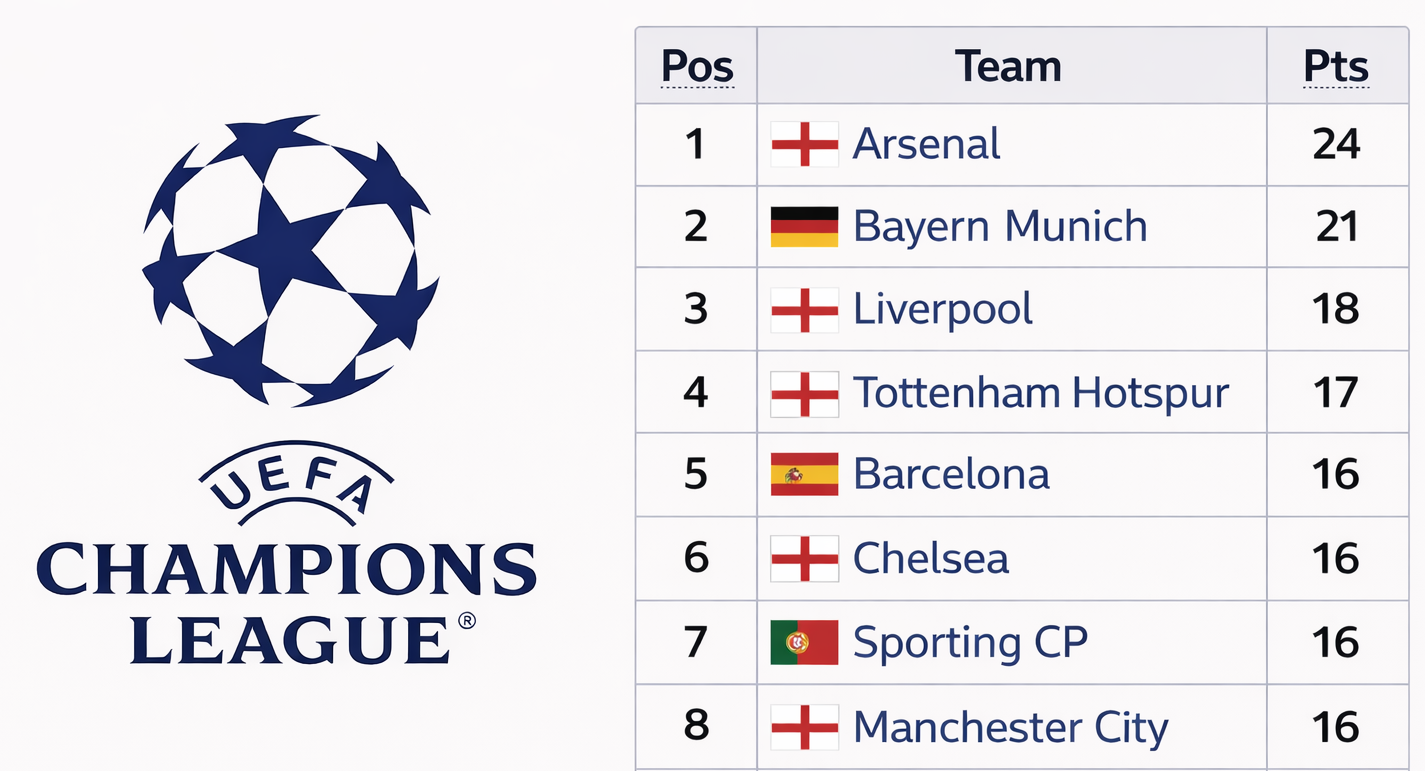
Task: Visit the Sporting CP link
Action: click(x=969, y=642)
